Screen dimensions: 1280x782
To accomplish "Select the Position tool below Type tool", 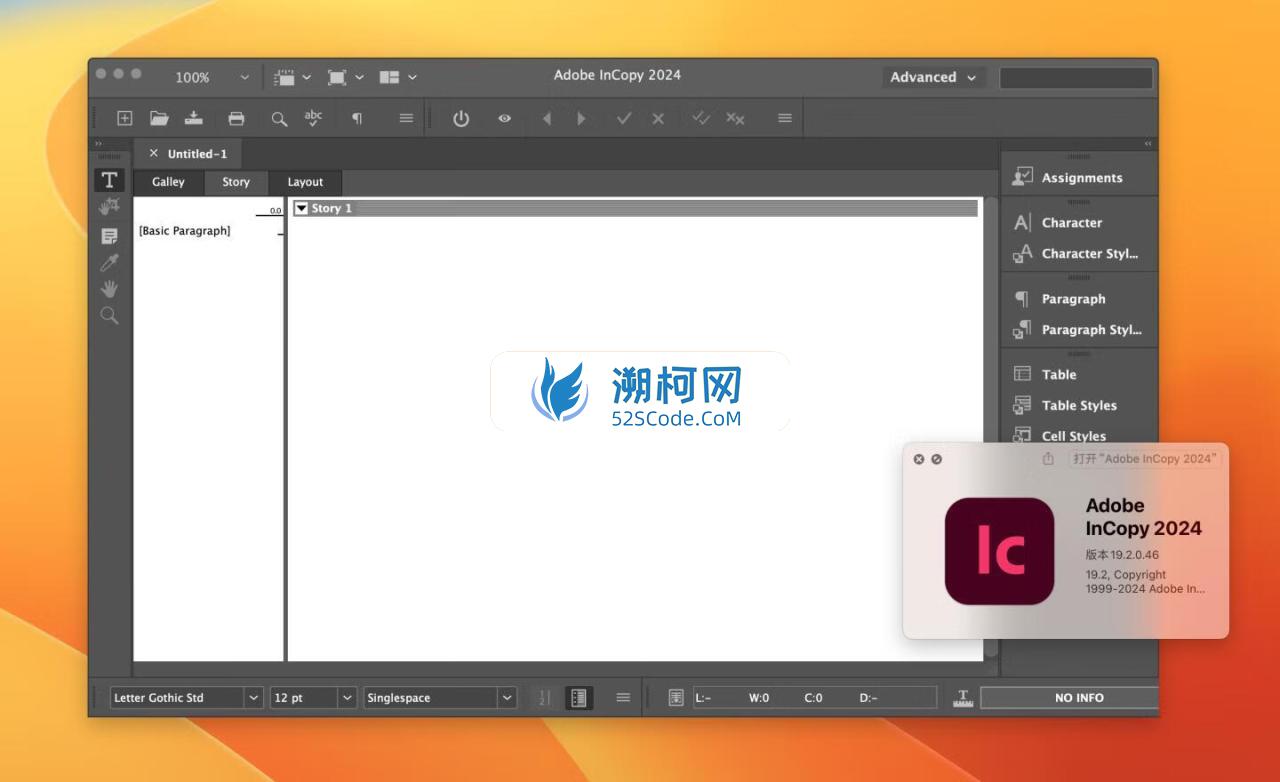I will coord(109,207).
